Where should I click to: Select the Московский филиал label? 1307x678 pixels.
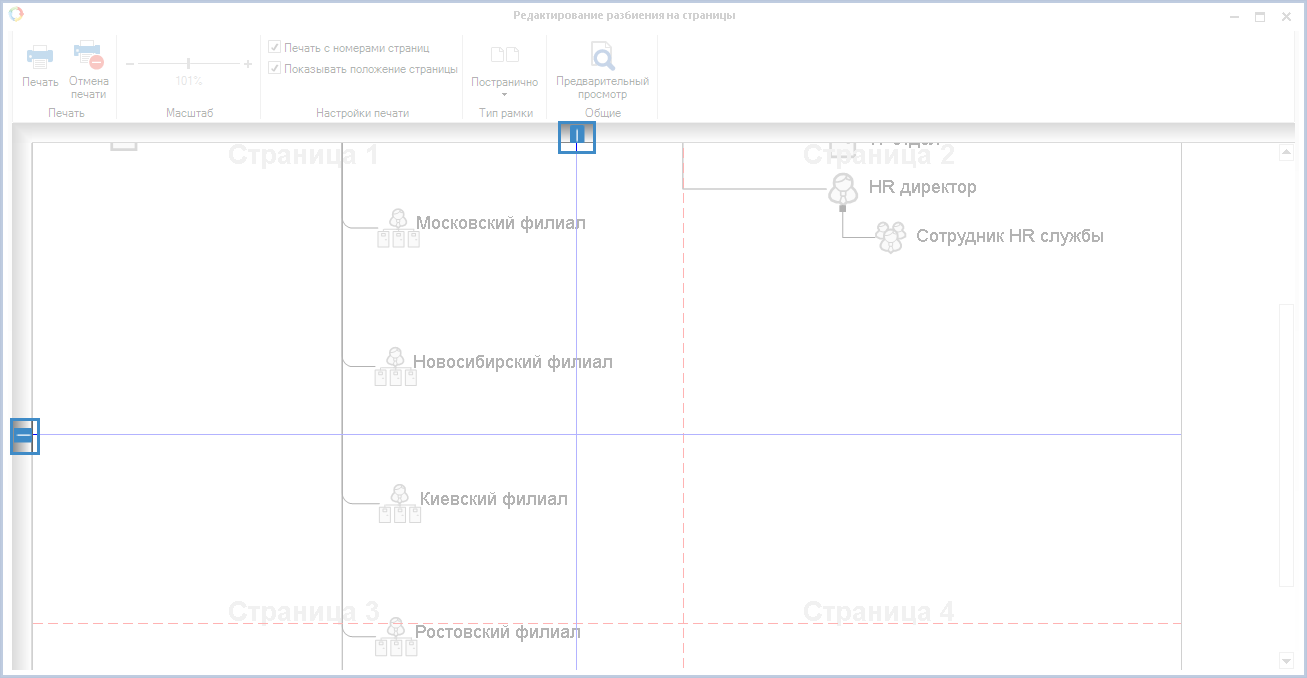pyautogui.click(x=501, y=223)
